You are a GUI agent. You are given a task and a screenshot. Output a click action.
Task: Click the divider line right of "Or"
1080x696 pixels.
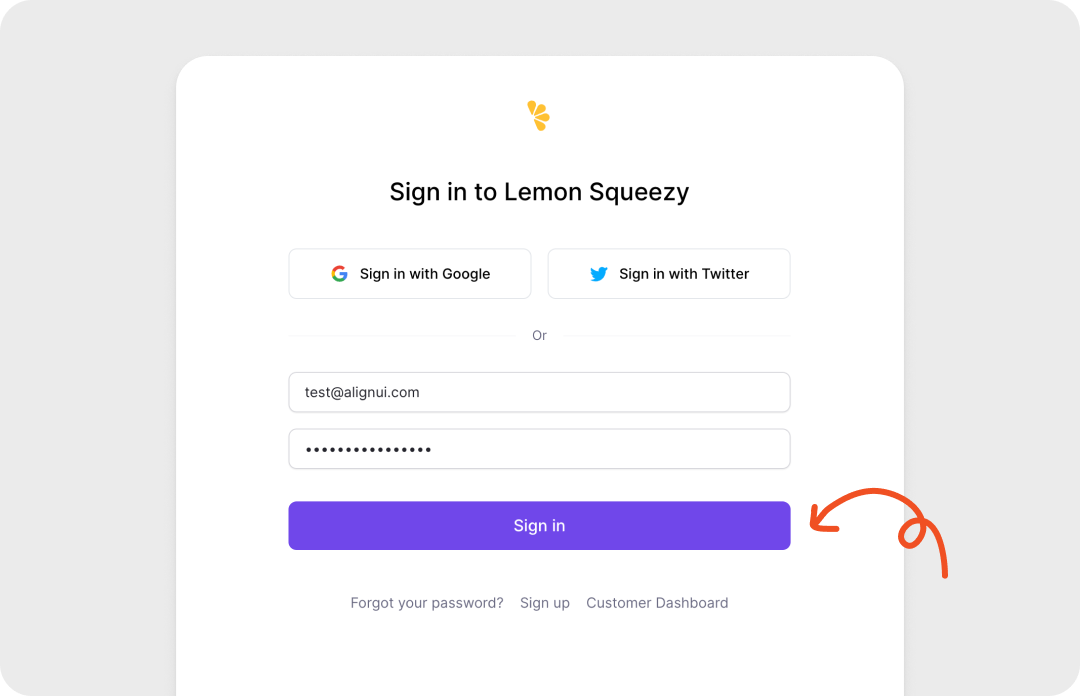click(678, 336)
